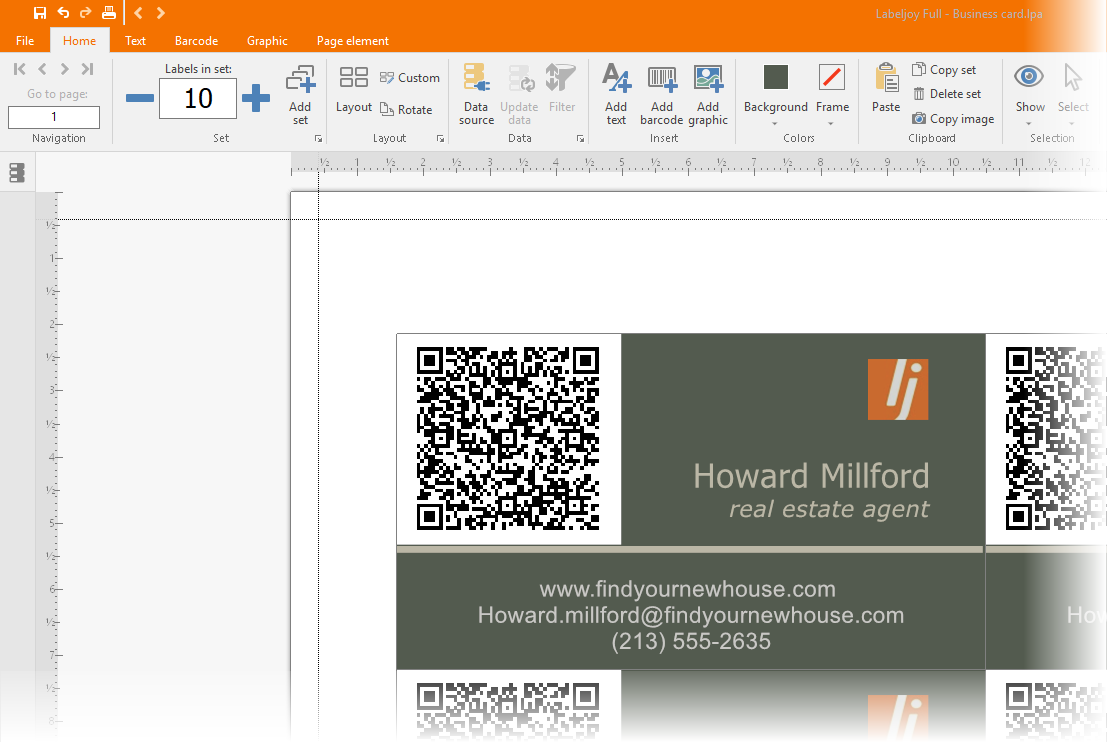This screenshot has width=1107, height=742.
Task: Click the Print icon in title bar
Action: click(109, 13)
